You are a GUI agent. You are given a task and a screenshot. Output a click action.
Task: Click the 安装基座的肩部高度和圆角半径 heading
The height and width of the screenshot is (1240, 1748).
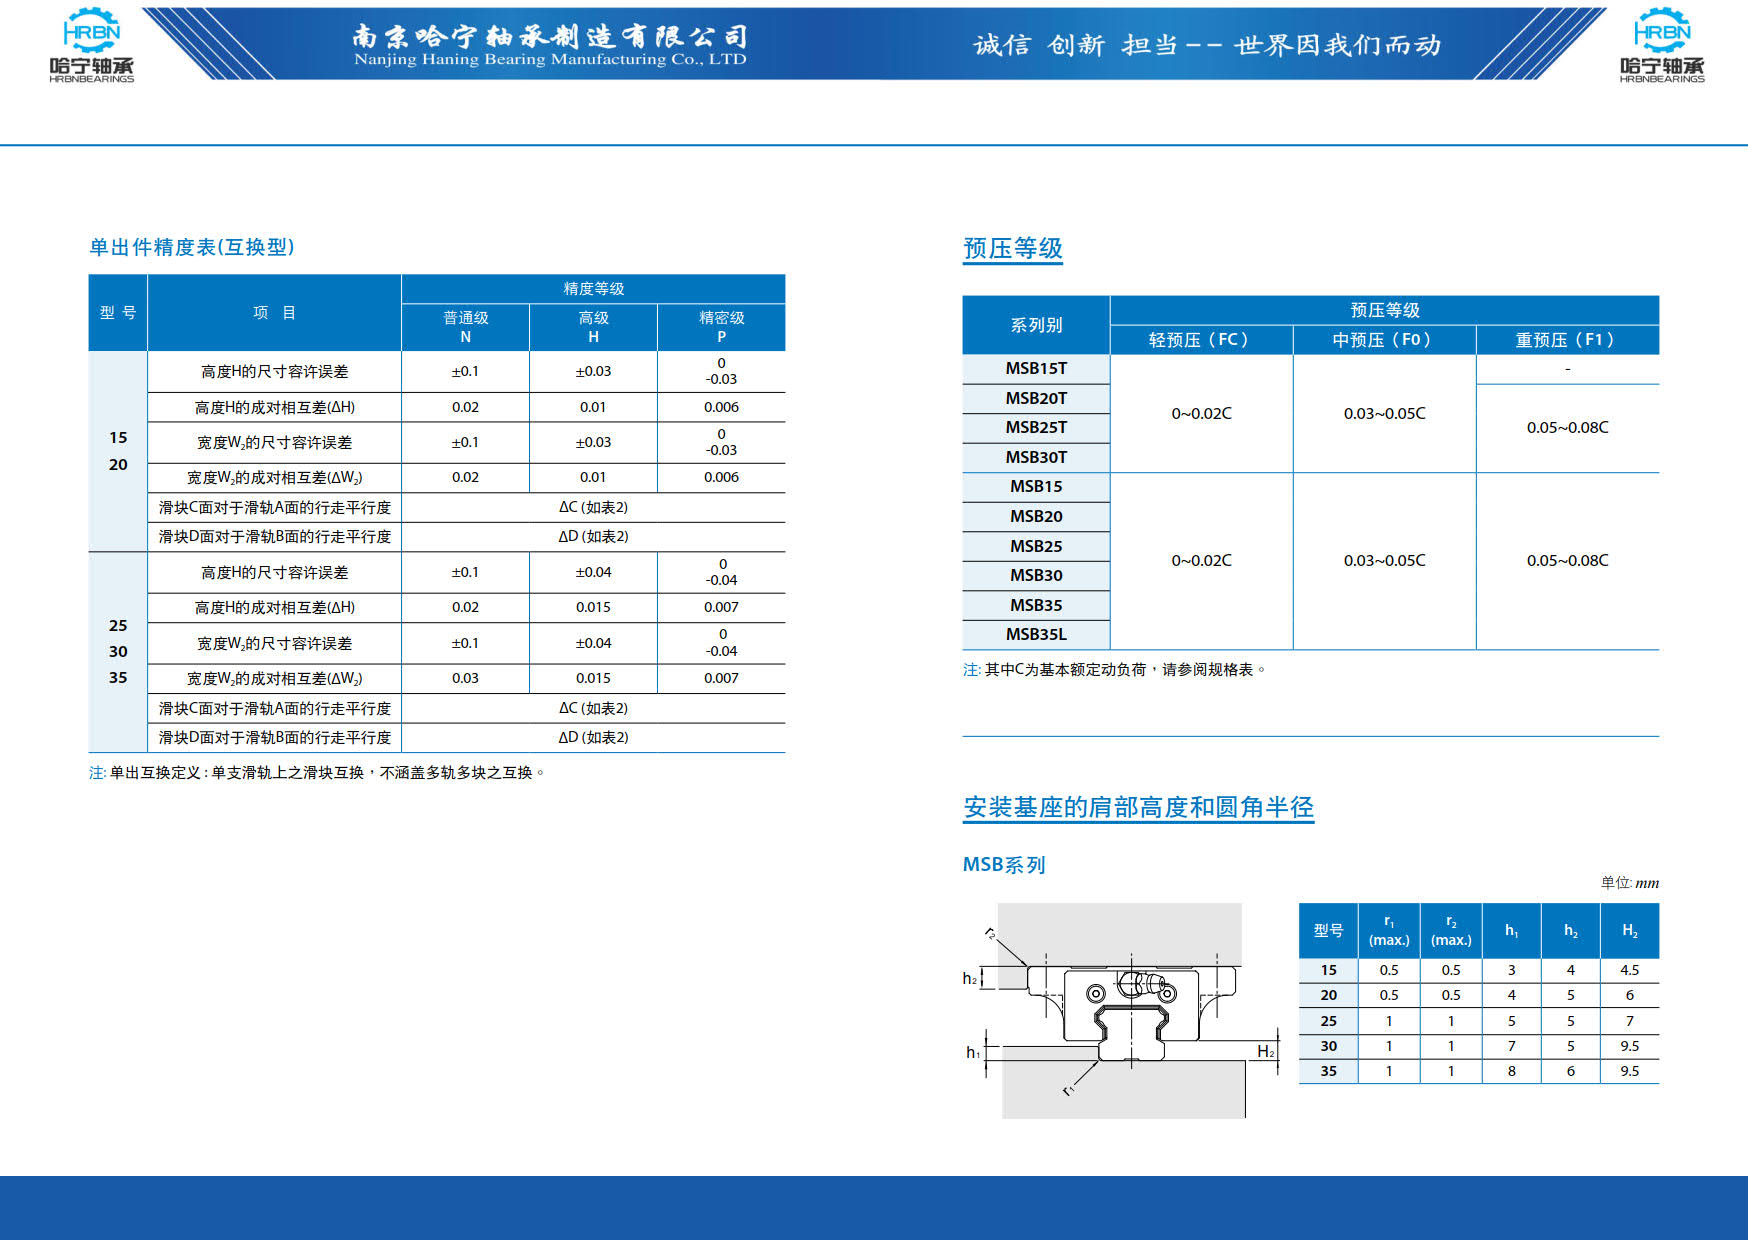coord(1138,807)
